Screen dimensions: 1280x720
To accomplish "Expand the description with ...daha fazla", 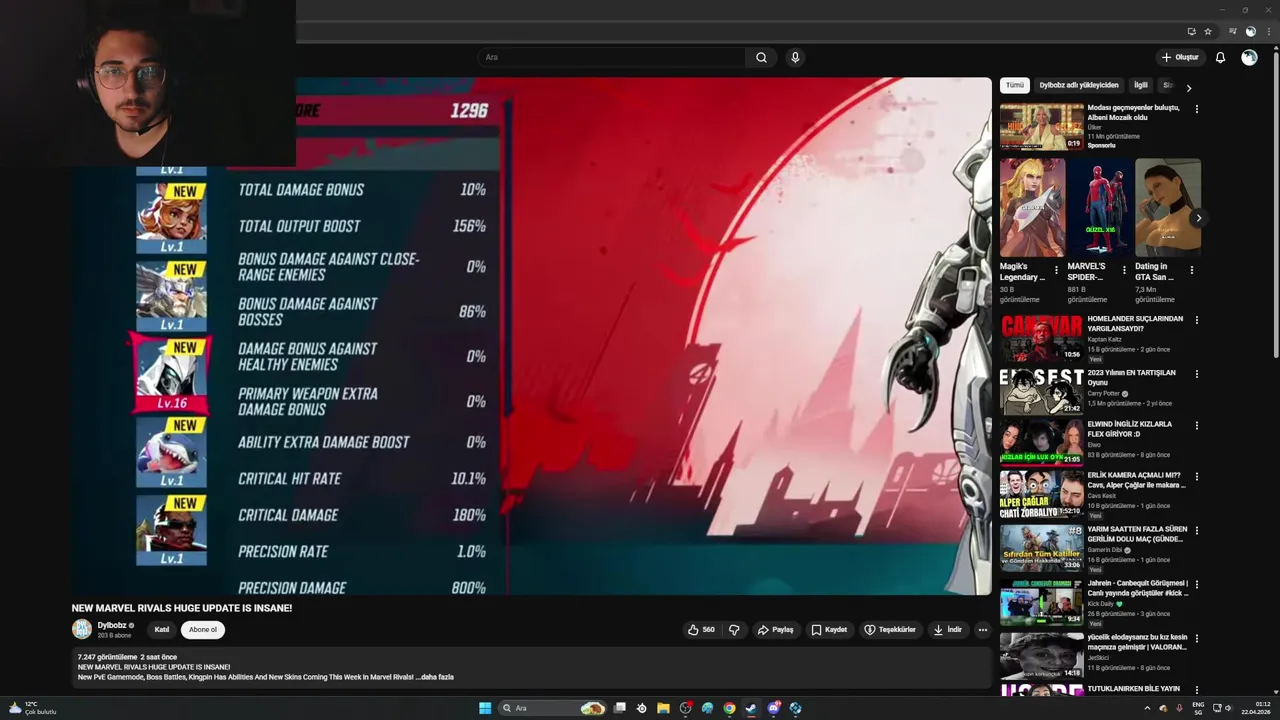I will pyautogui.click(x=436, y=677).
